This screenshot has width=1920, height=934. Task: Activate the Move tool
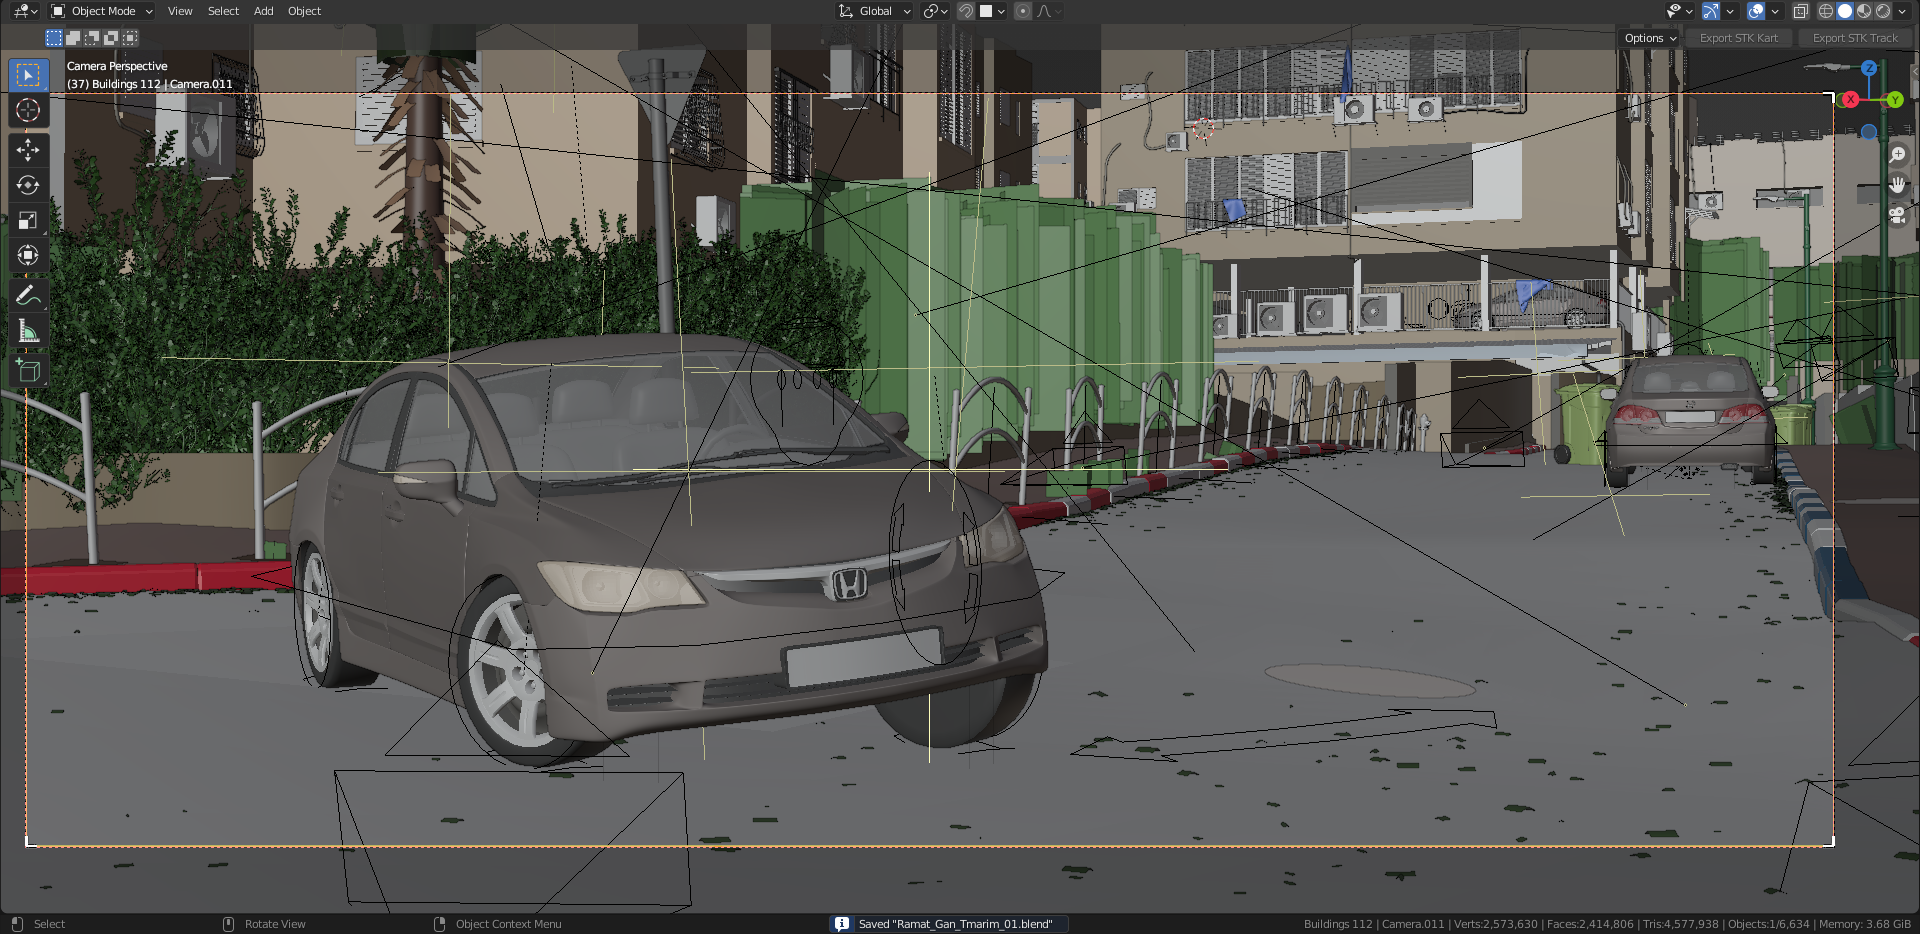pos(28,150)
